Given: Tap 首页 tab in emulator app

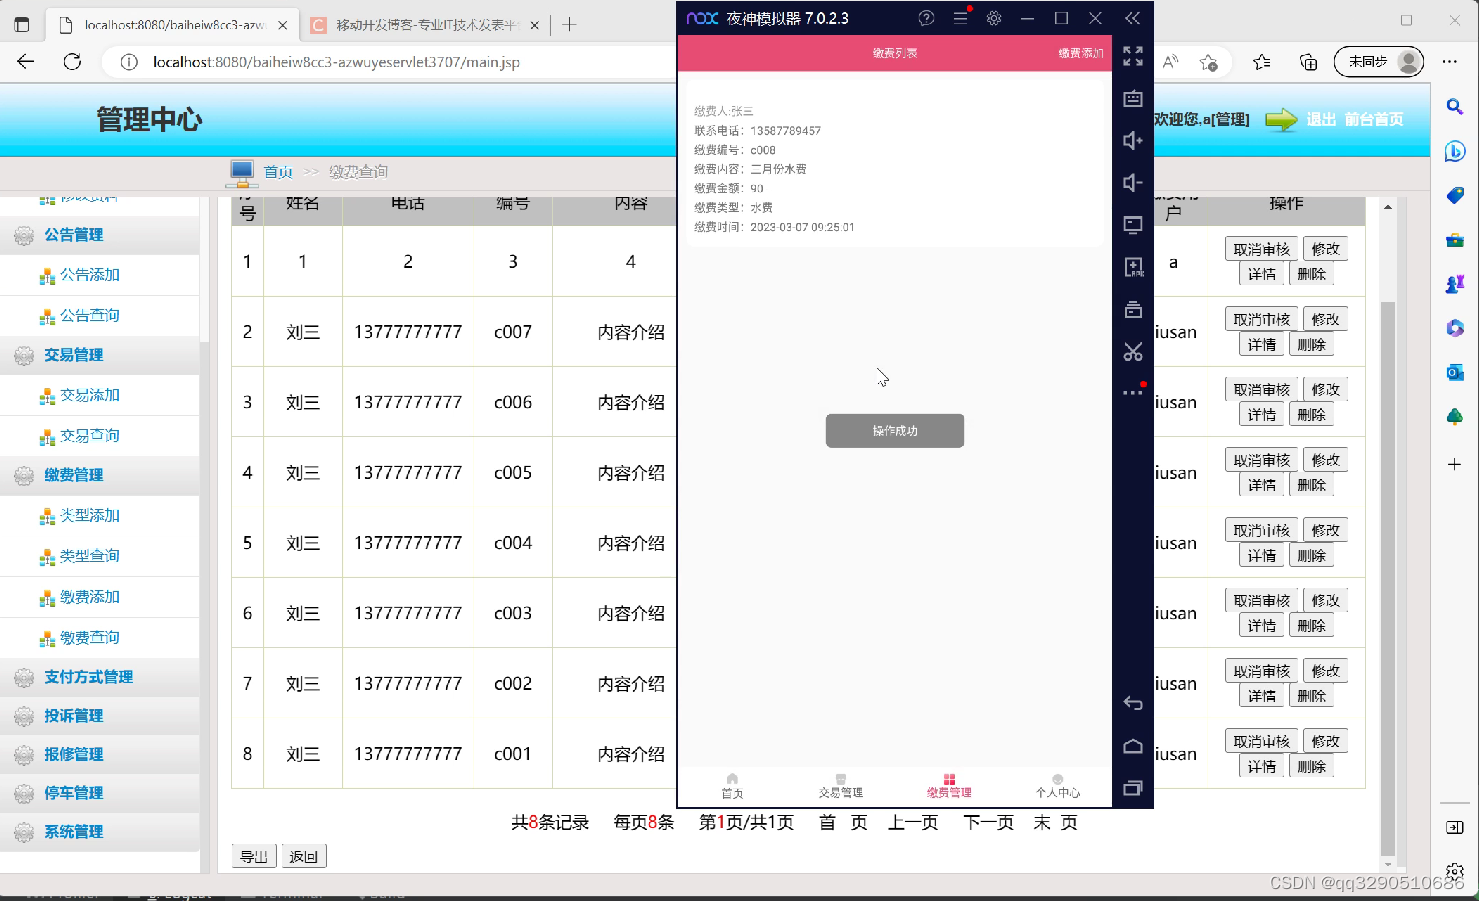Looking at the screenshot, I should tap(732, 786).
